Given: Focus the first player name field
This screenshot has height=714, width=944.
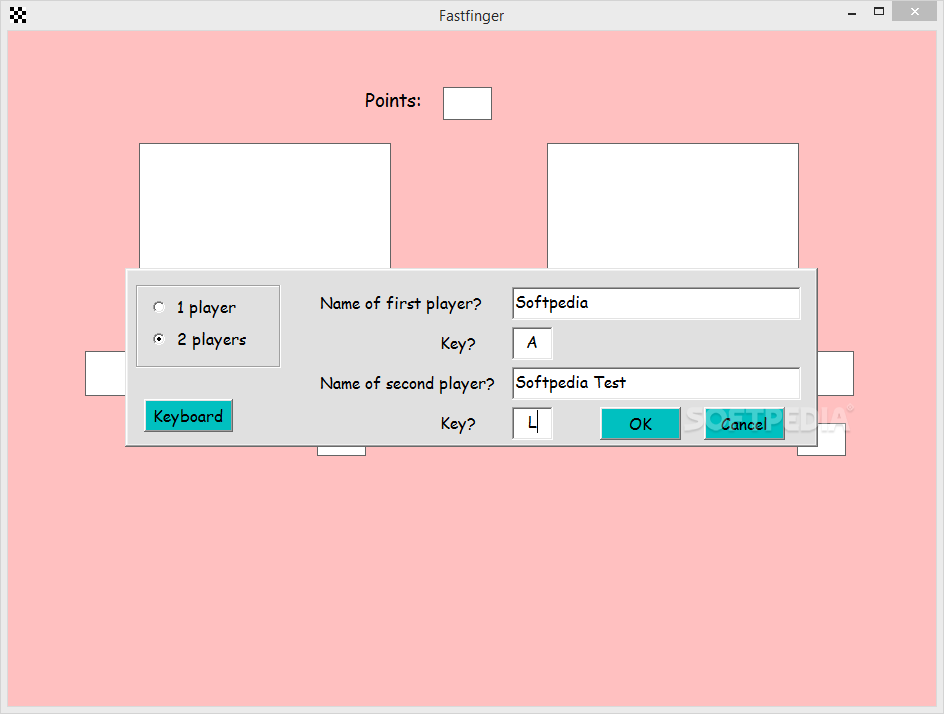Looking at the screenshot, I should 656,303.
